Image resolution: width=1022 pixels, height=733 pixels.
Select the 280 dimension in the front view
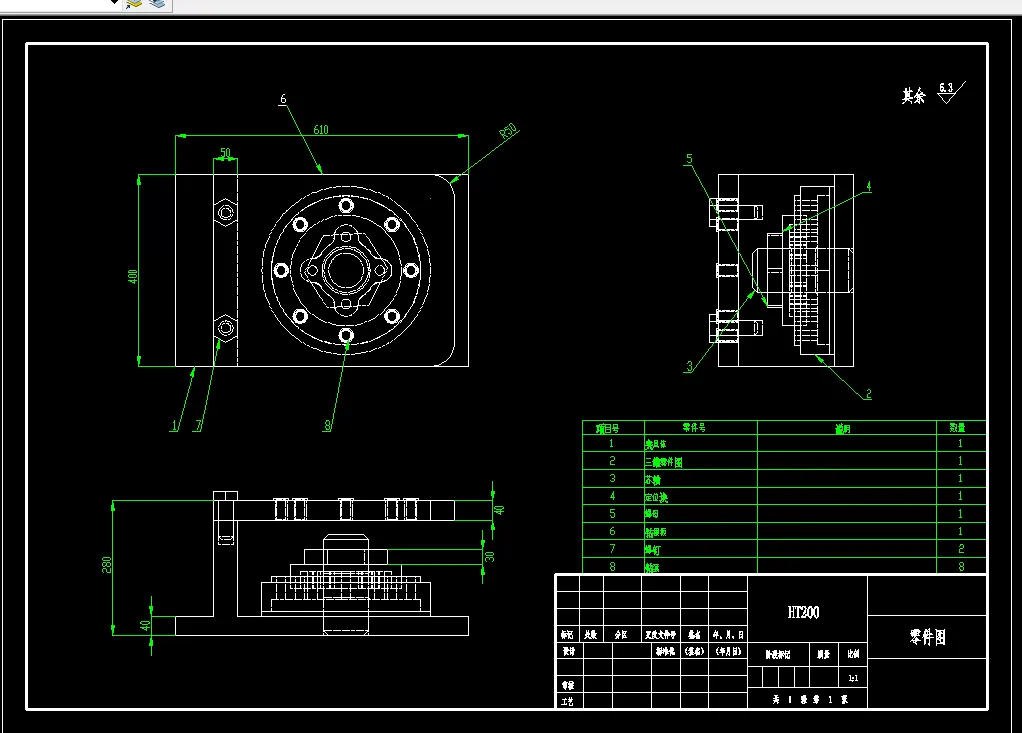107,564
